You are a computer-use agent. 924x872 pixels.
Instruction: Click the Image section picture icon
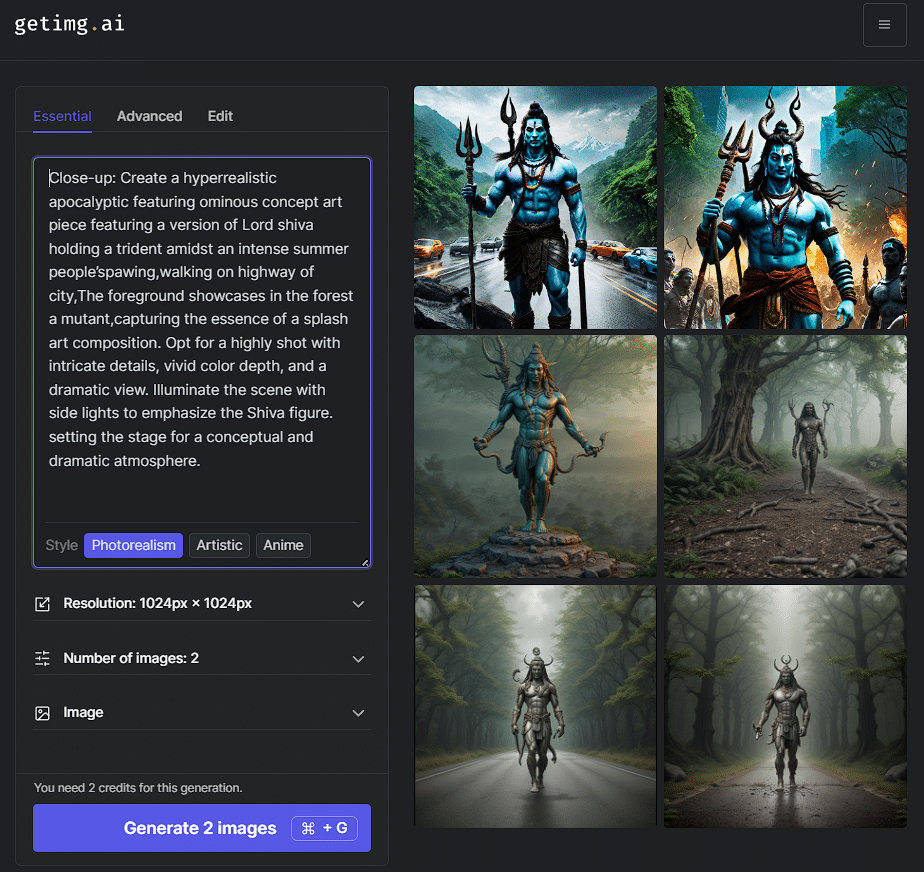(x=42, y=713)
